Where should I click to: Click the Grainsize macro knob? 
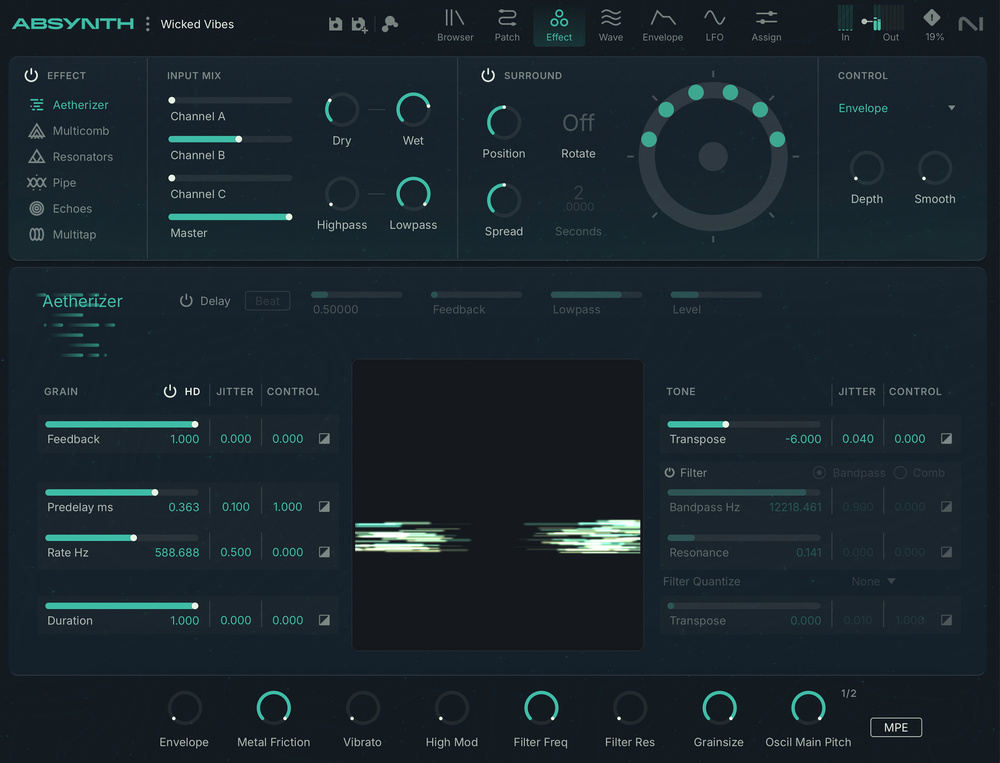click(719, 708)
